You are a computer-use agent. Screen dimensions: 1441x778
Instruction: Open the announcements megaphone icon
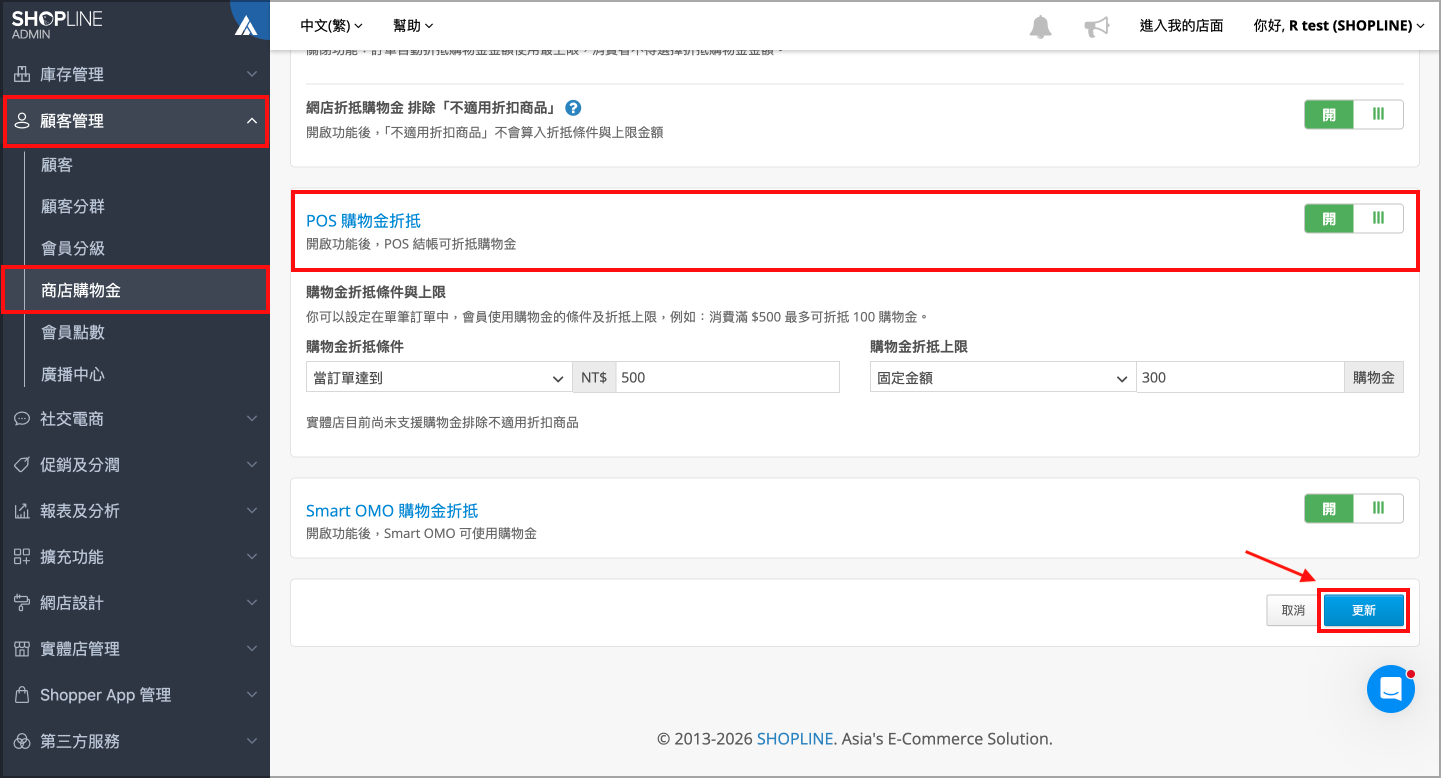1097,26
